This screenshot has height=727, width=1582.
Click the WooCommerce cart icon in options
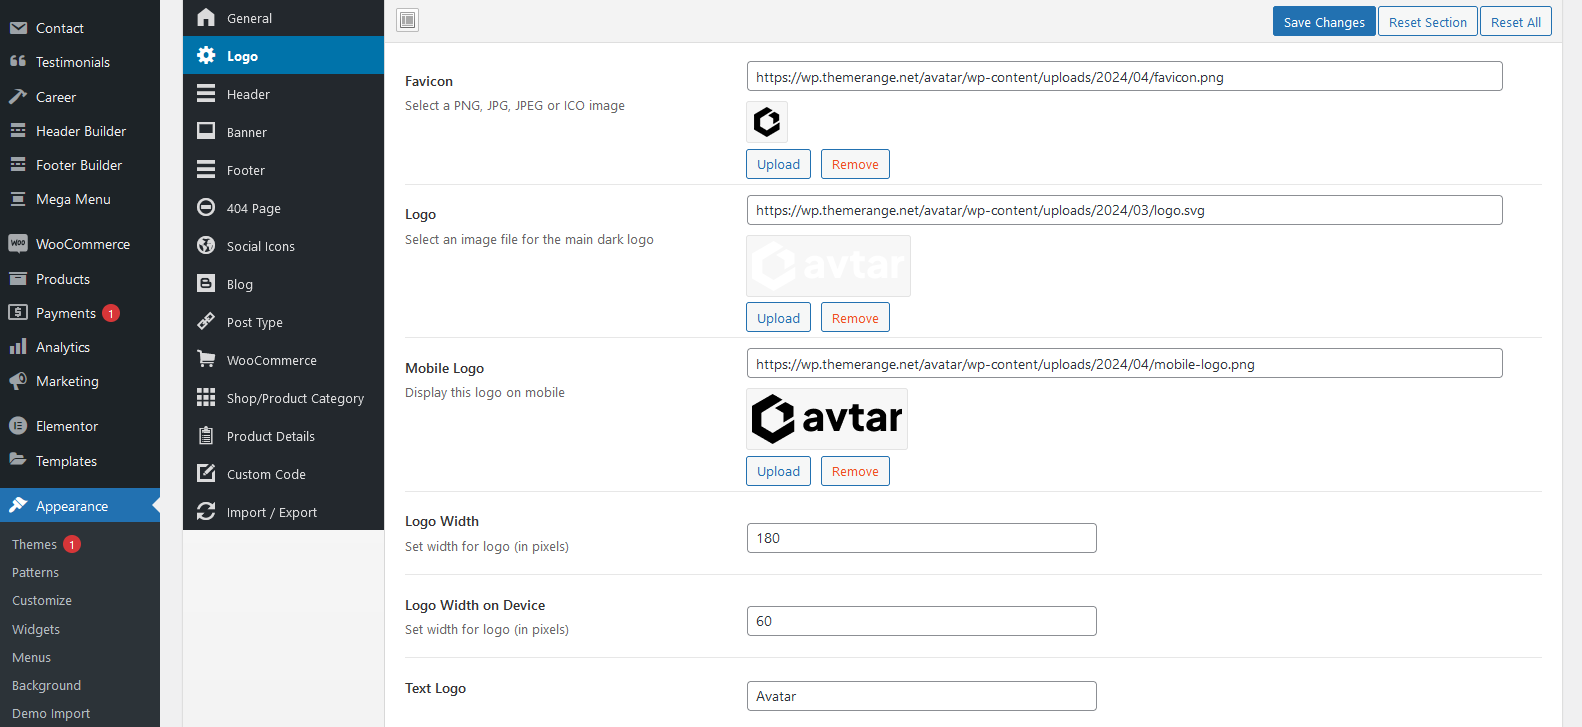tap(206, 360)
